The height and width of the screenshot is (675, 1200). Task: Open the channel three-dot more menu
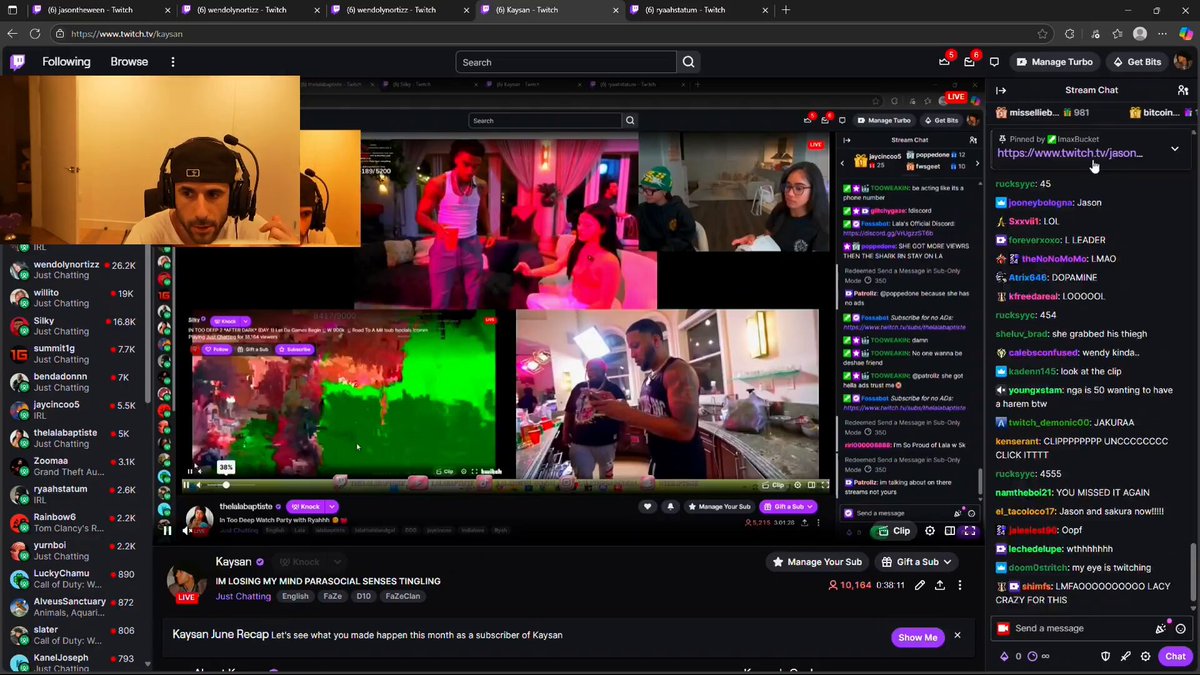click(x=959, y=585)
